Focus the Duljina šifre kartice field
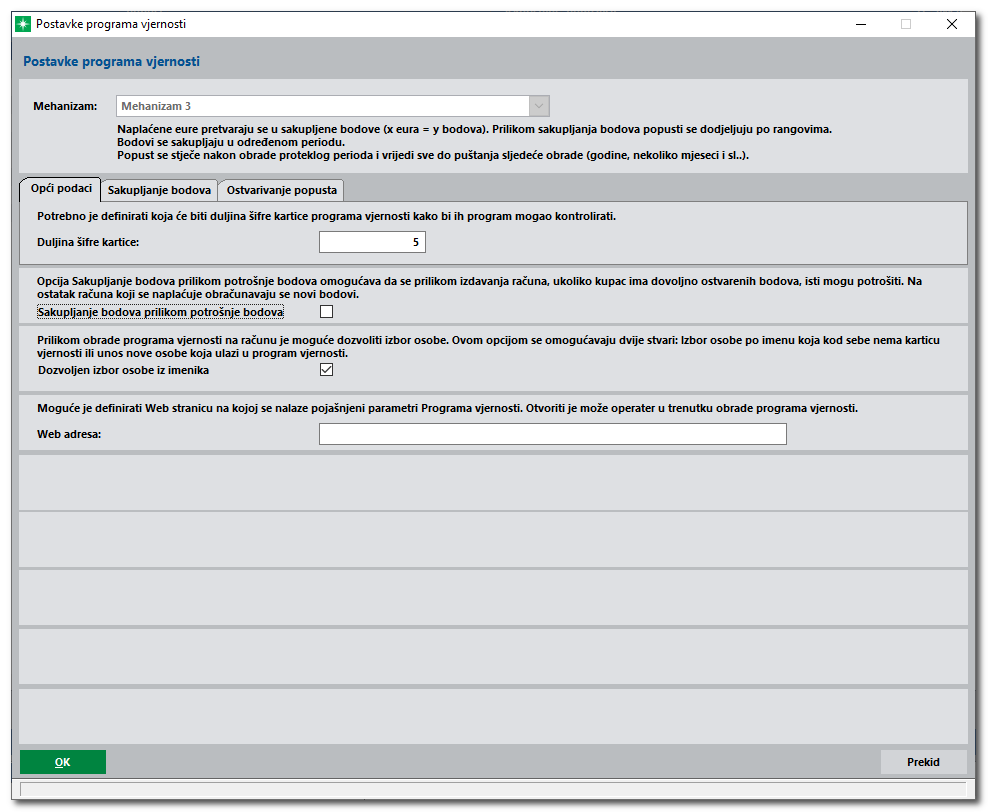This screenshot has width=988, height=812. pyautogui.click(x=372, y=242)
